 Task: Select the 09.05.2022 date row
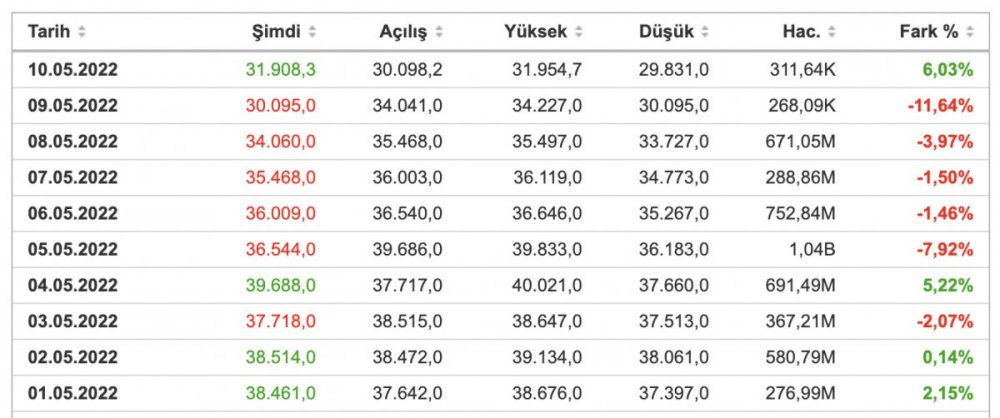(x=500, y=105)
